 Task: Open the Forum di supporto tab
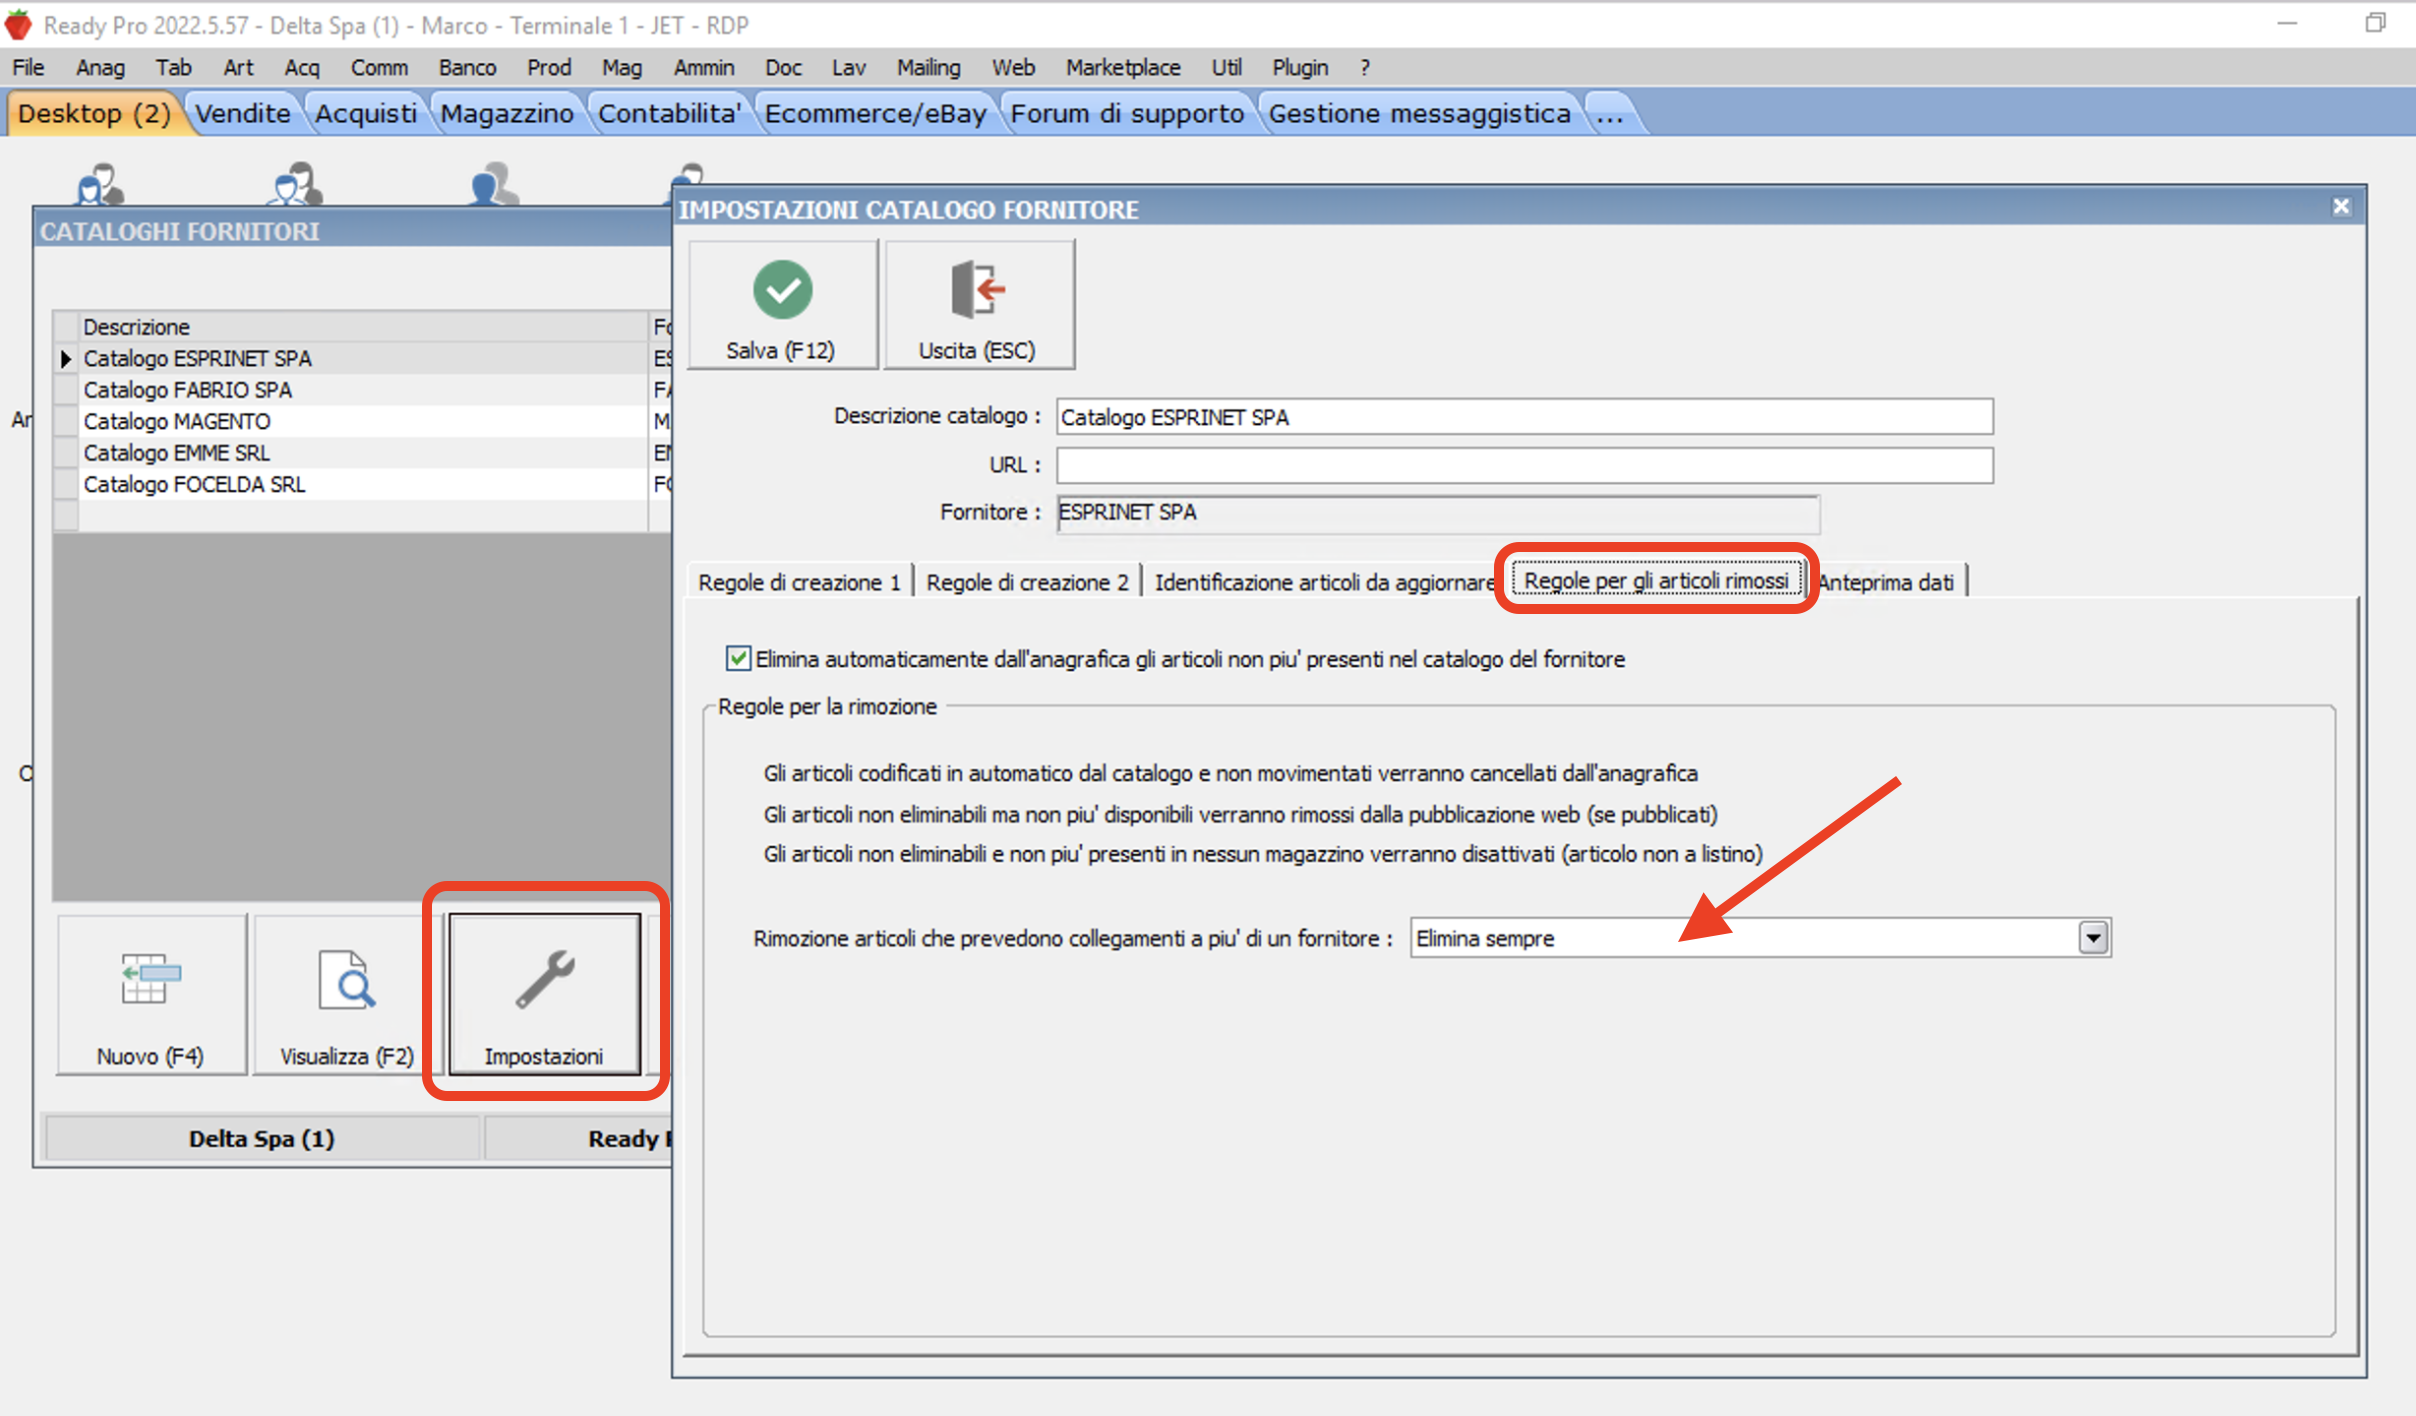[x=1127, y=113]
